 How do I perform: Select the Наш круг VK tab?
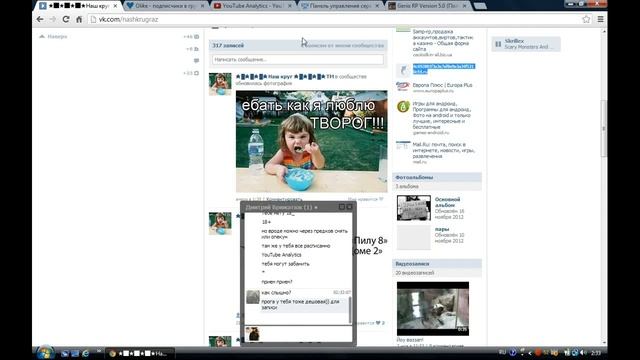coord(78,6)
